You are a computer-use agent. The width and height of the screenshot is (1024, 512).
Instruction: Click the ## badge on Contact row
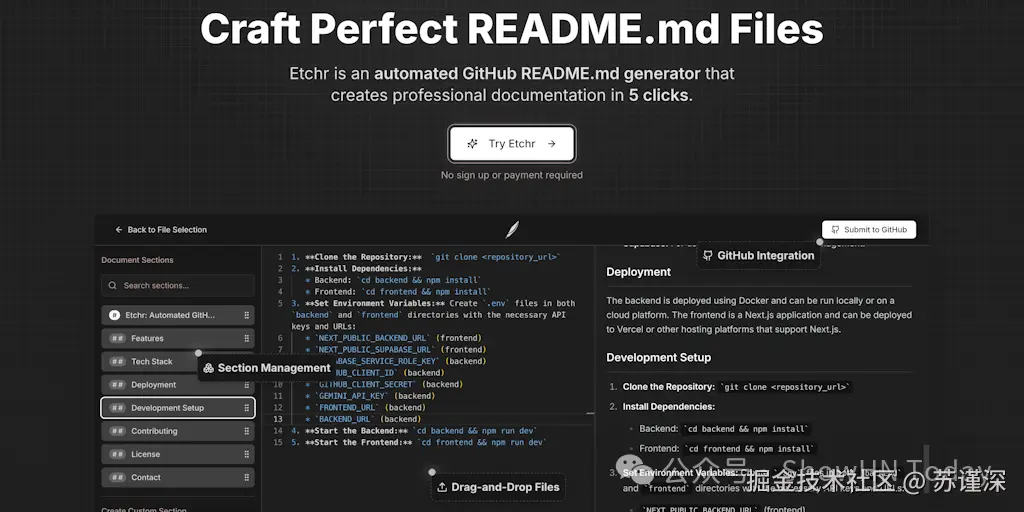(x=118, y=477)
